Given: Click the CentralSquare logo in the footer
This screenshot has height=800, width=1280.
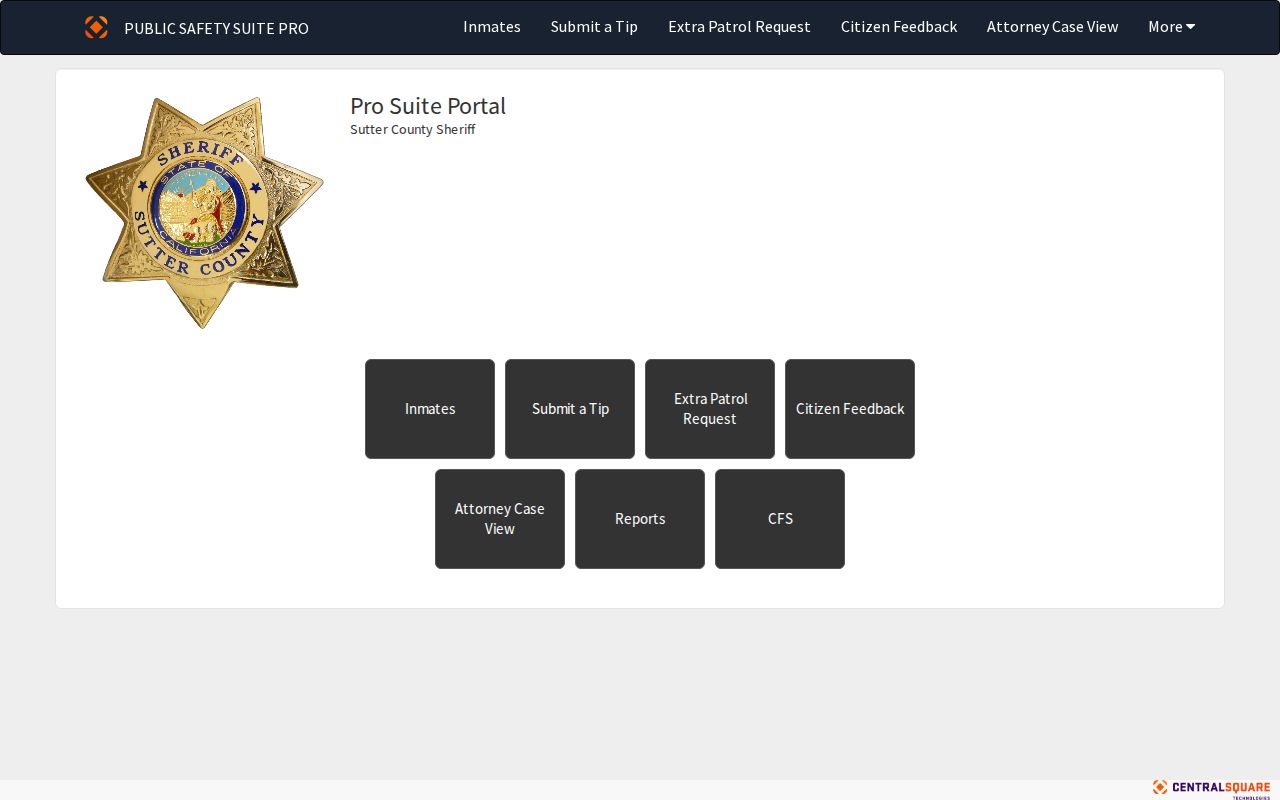Looking at the screenshot, I should point(1211,789).
